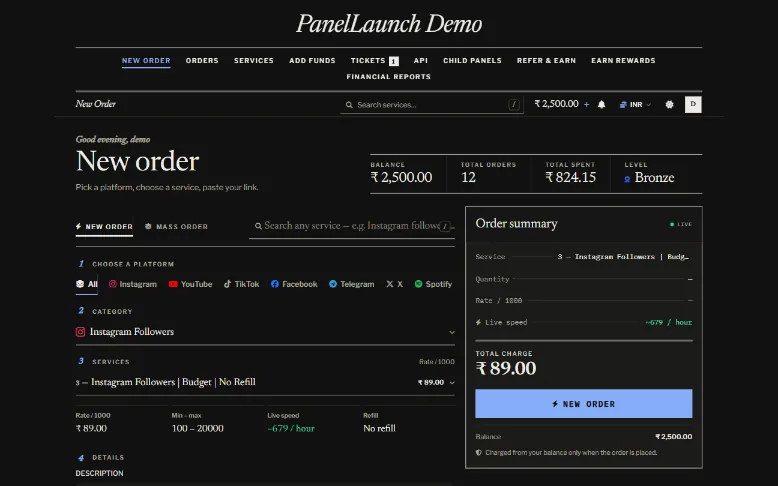Open the Add Funds menu item
This screenshot has width=778, height=486.
point(312,61)
